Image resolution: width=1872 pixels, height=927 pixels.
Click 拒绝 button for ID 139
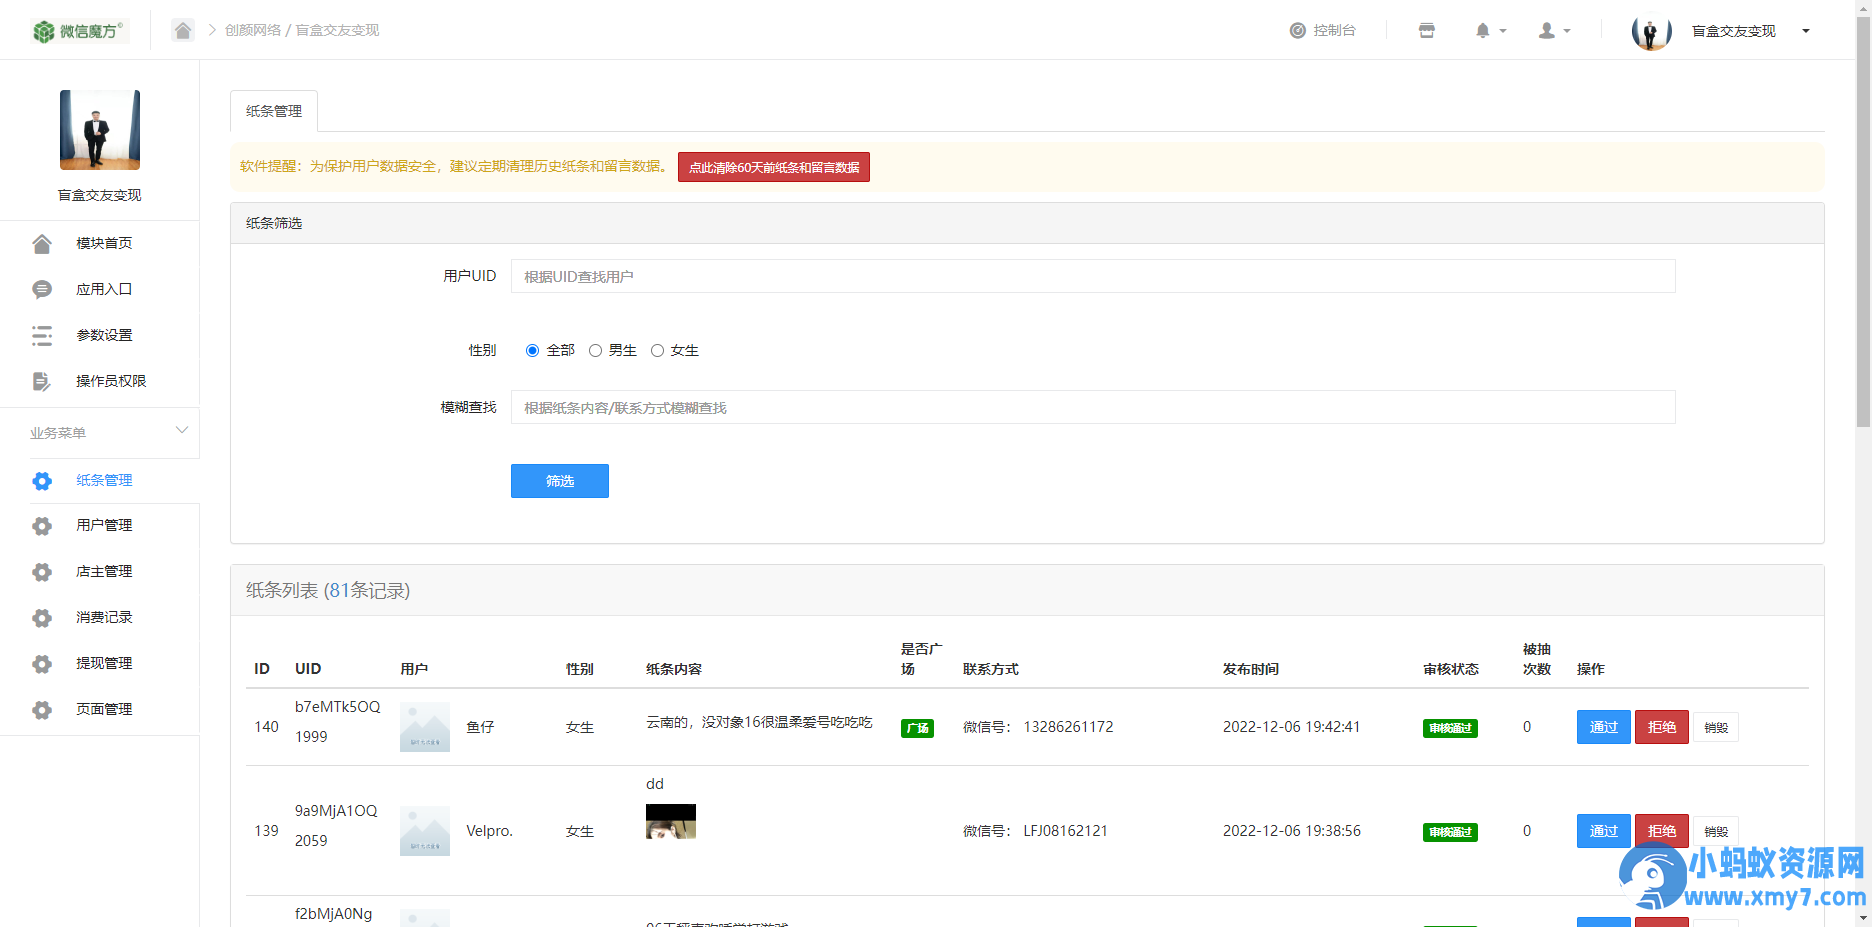point(1662,831)
